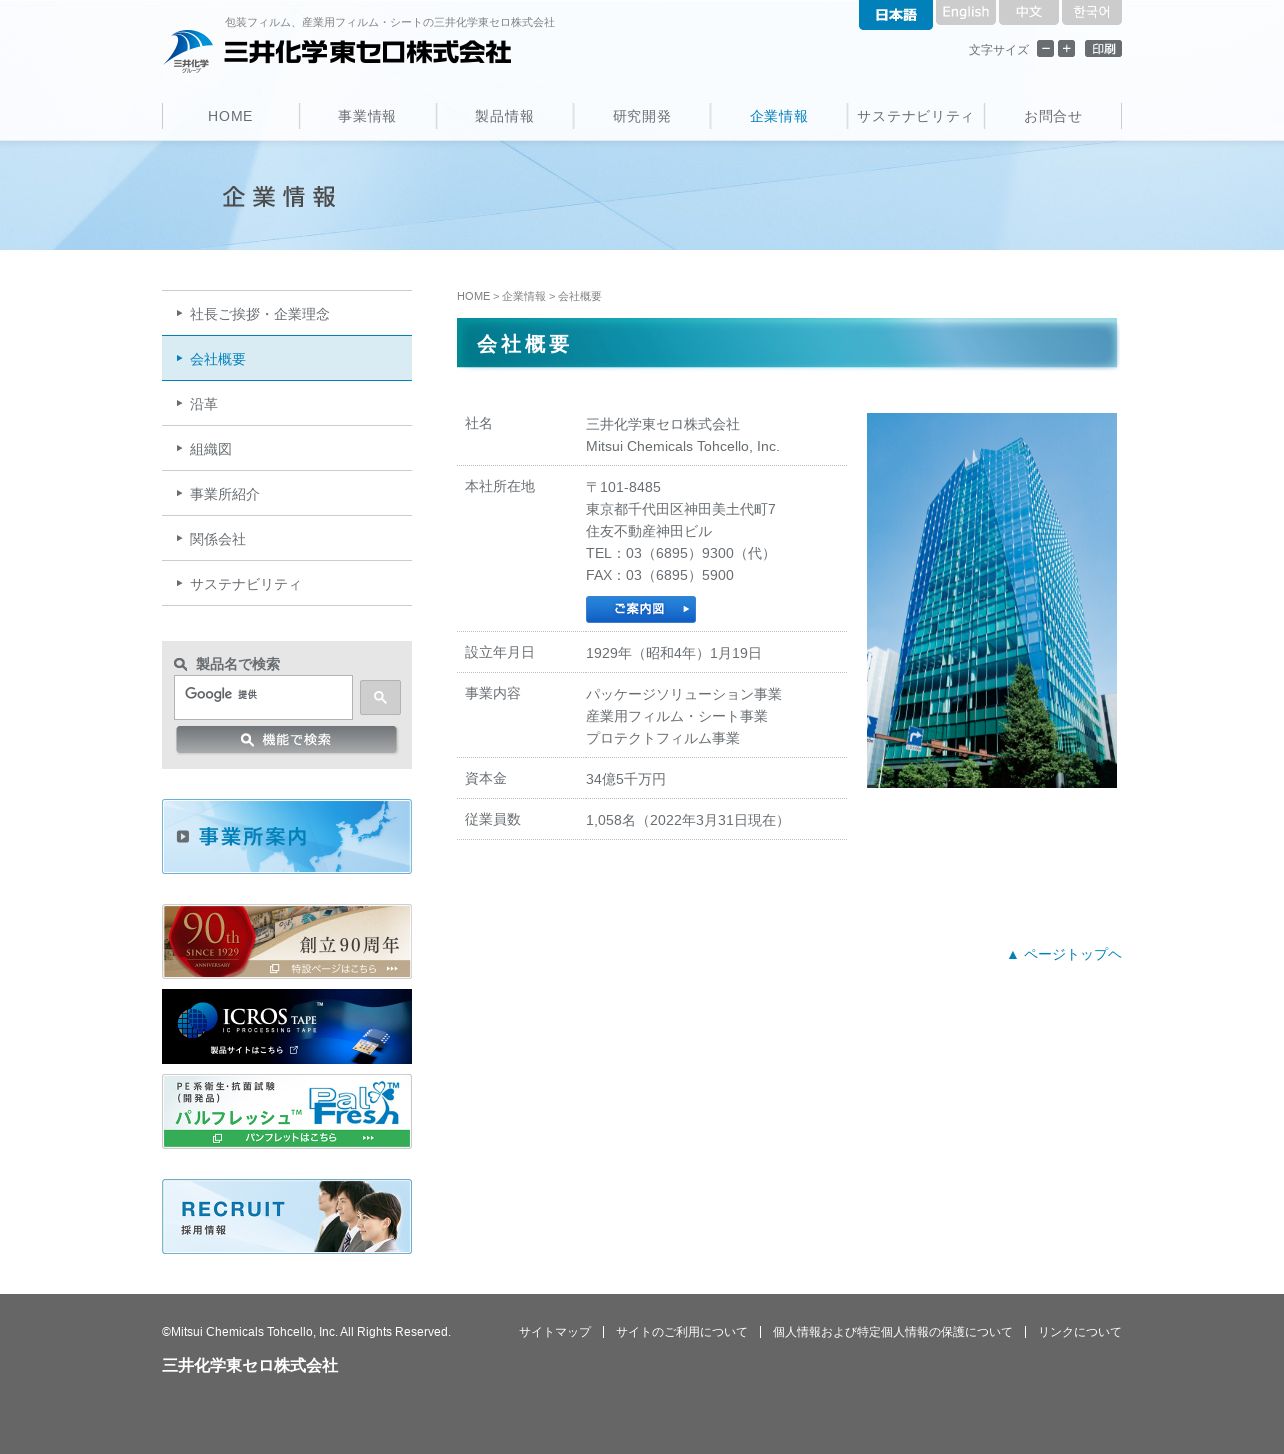Select 会社概要 in the sidebar
This screenshot has height=1454, width=1284.
tap(287, 359)
